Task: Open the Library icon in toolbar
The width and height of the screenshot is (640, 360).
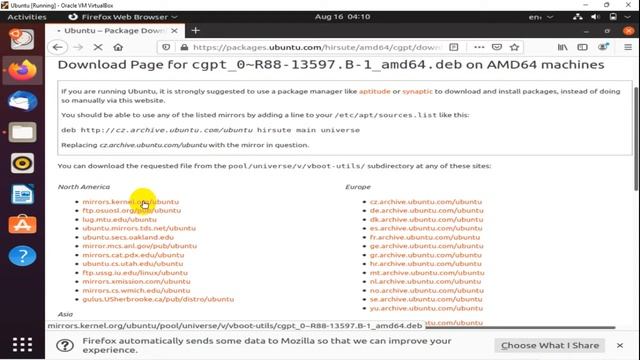Action: tap(562, 47)
